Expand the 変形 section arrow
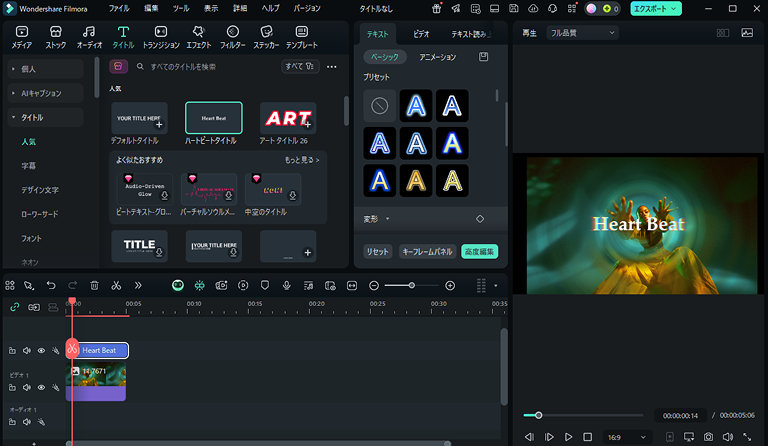Screen dimensions: 768x446 [x=387, y=219]
